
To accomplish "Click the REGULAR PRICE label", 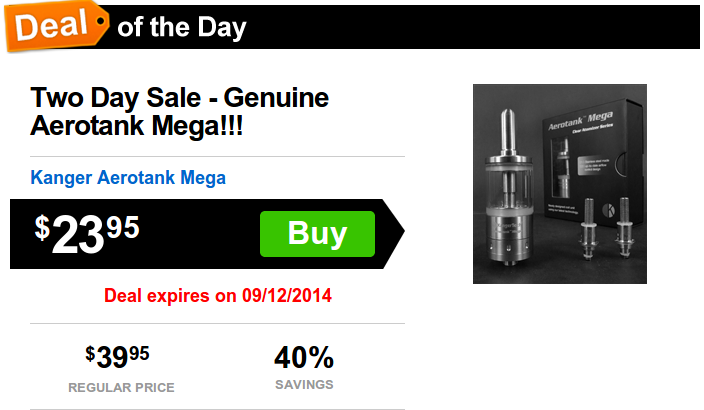I will coord(121,388).
